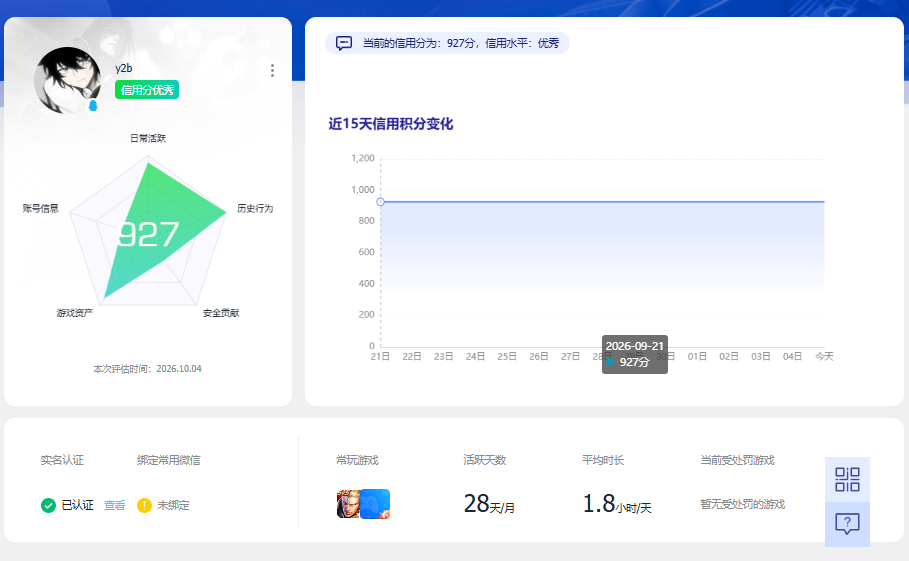
Task: Select the chart data point at 21日
Action: (x=380, y=202)
